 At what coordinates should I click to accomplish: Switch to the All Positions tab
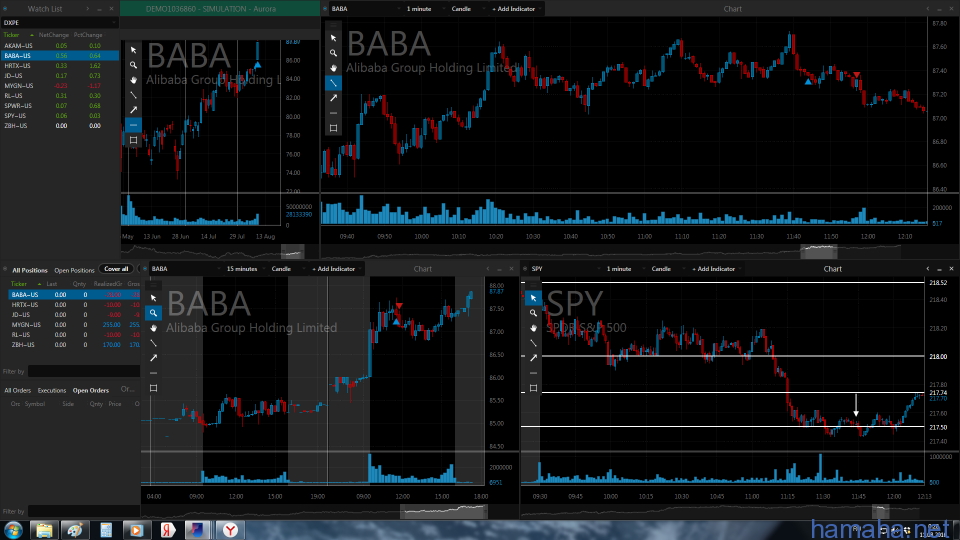(x=29, y=270)
